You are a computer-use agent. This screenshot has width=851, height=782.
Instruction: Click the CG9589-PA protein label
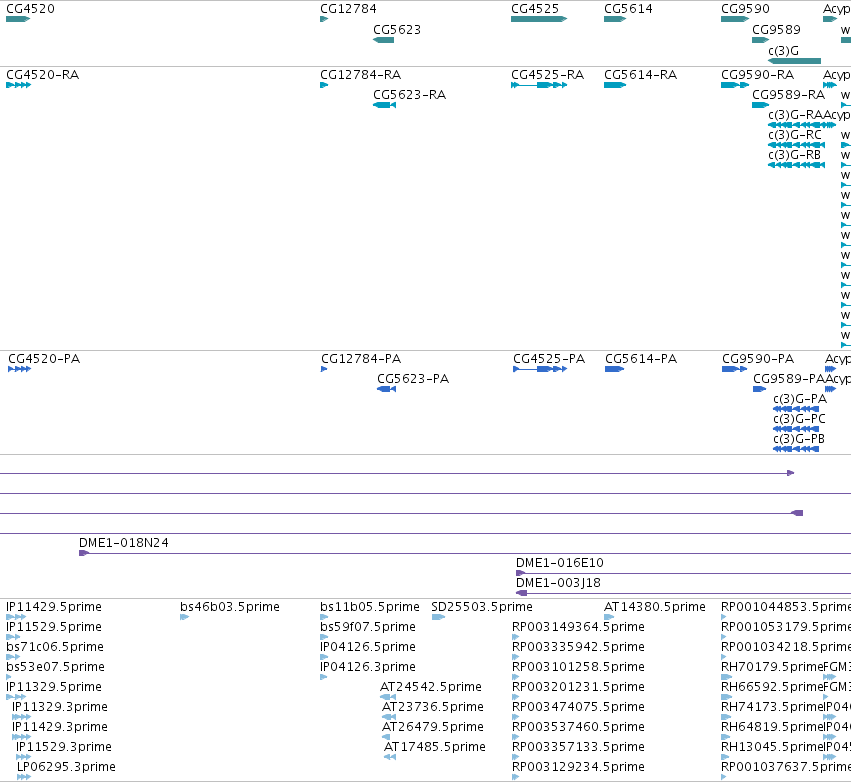[x=789, y=379]
